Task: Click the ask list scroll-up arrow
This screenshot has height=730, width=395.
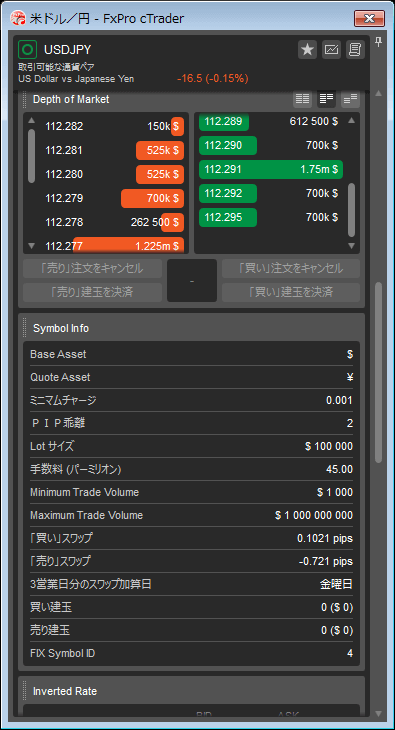Action: coord(352,120)
